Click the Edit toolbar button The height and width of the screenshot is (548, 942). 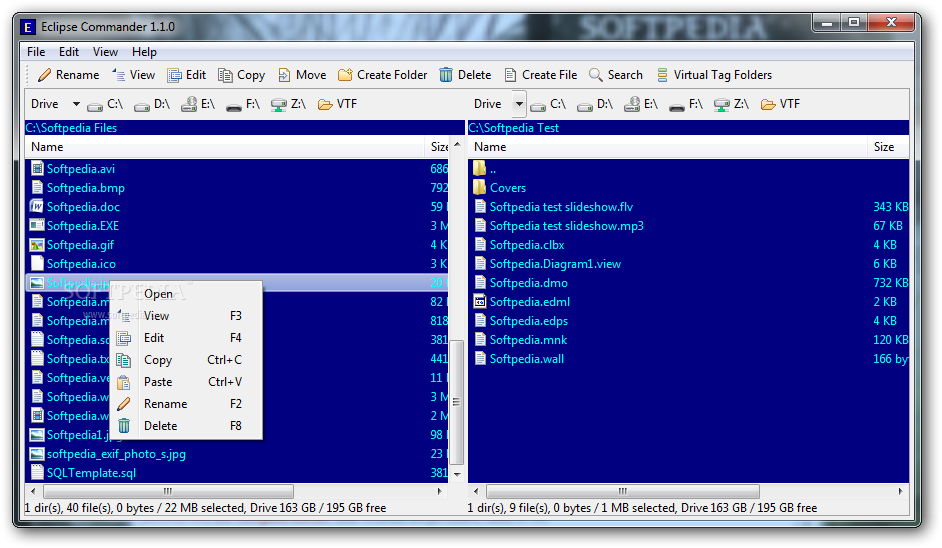[187, 75]
